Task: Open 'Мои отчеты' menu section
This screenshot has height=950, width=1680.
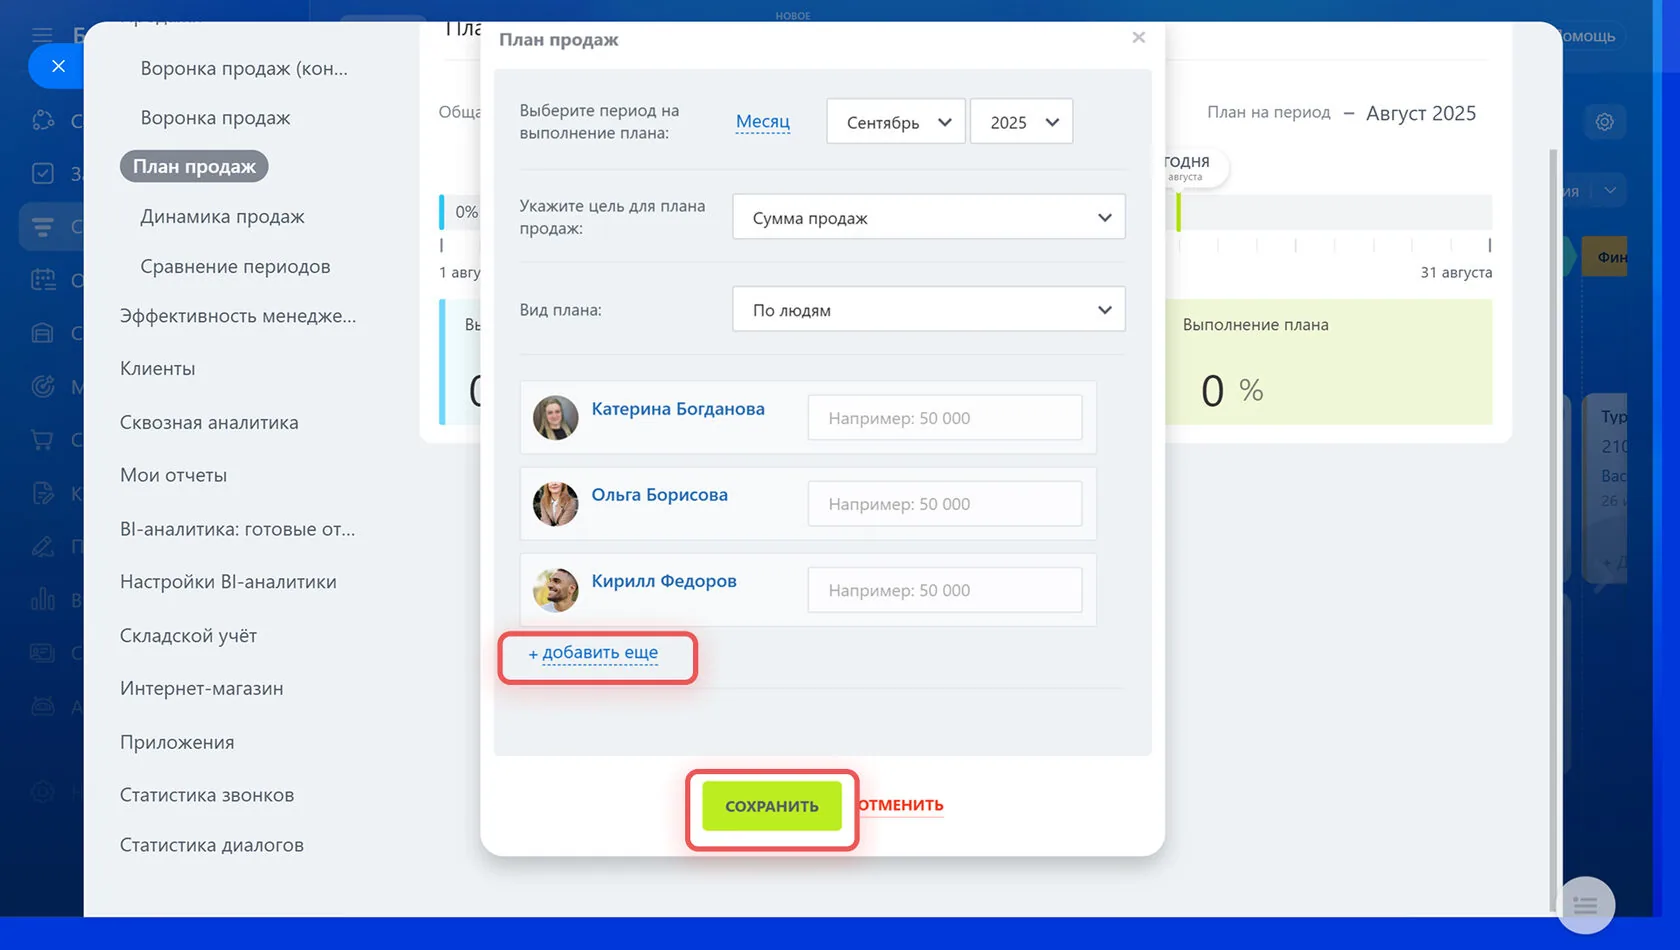Action: pyautogui.click(x=173, y=476)
